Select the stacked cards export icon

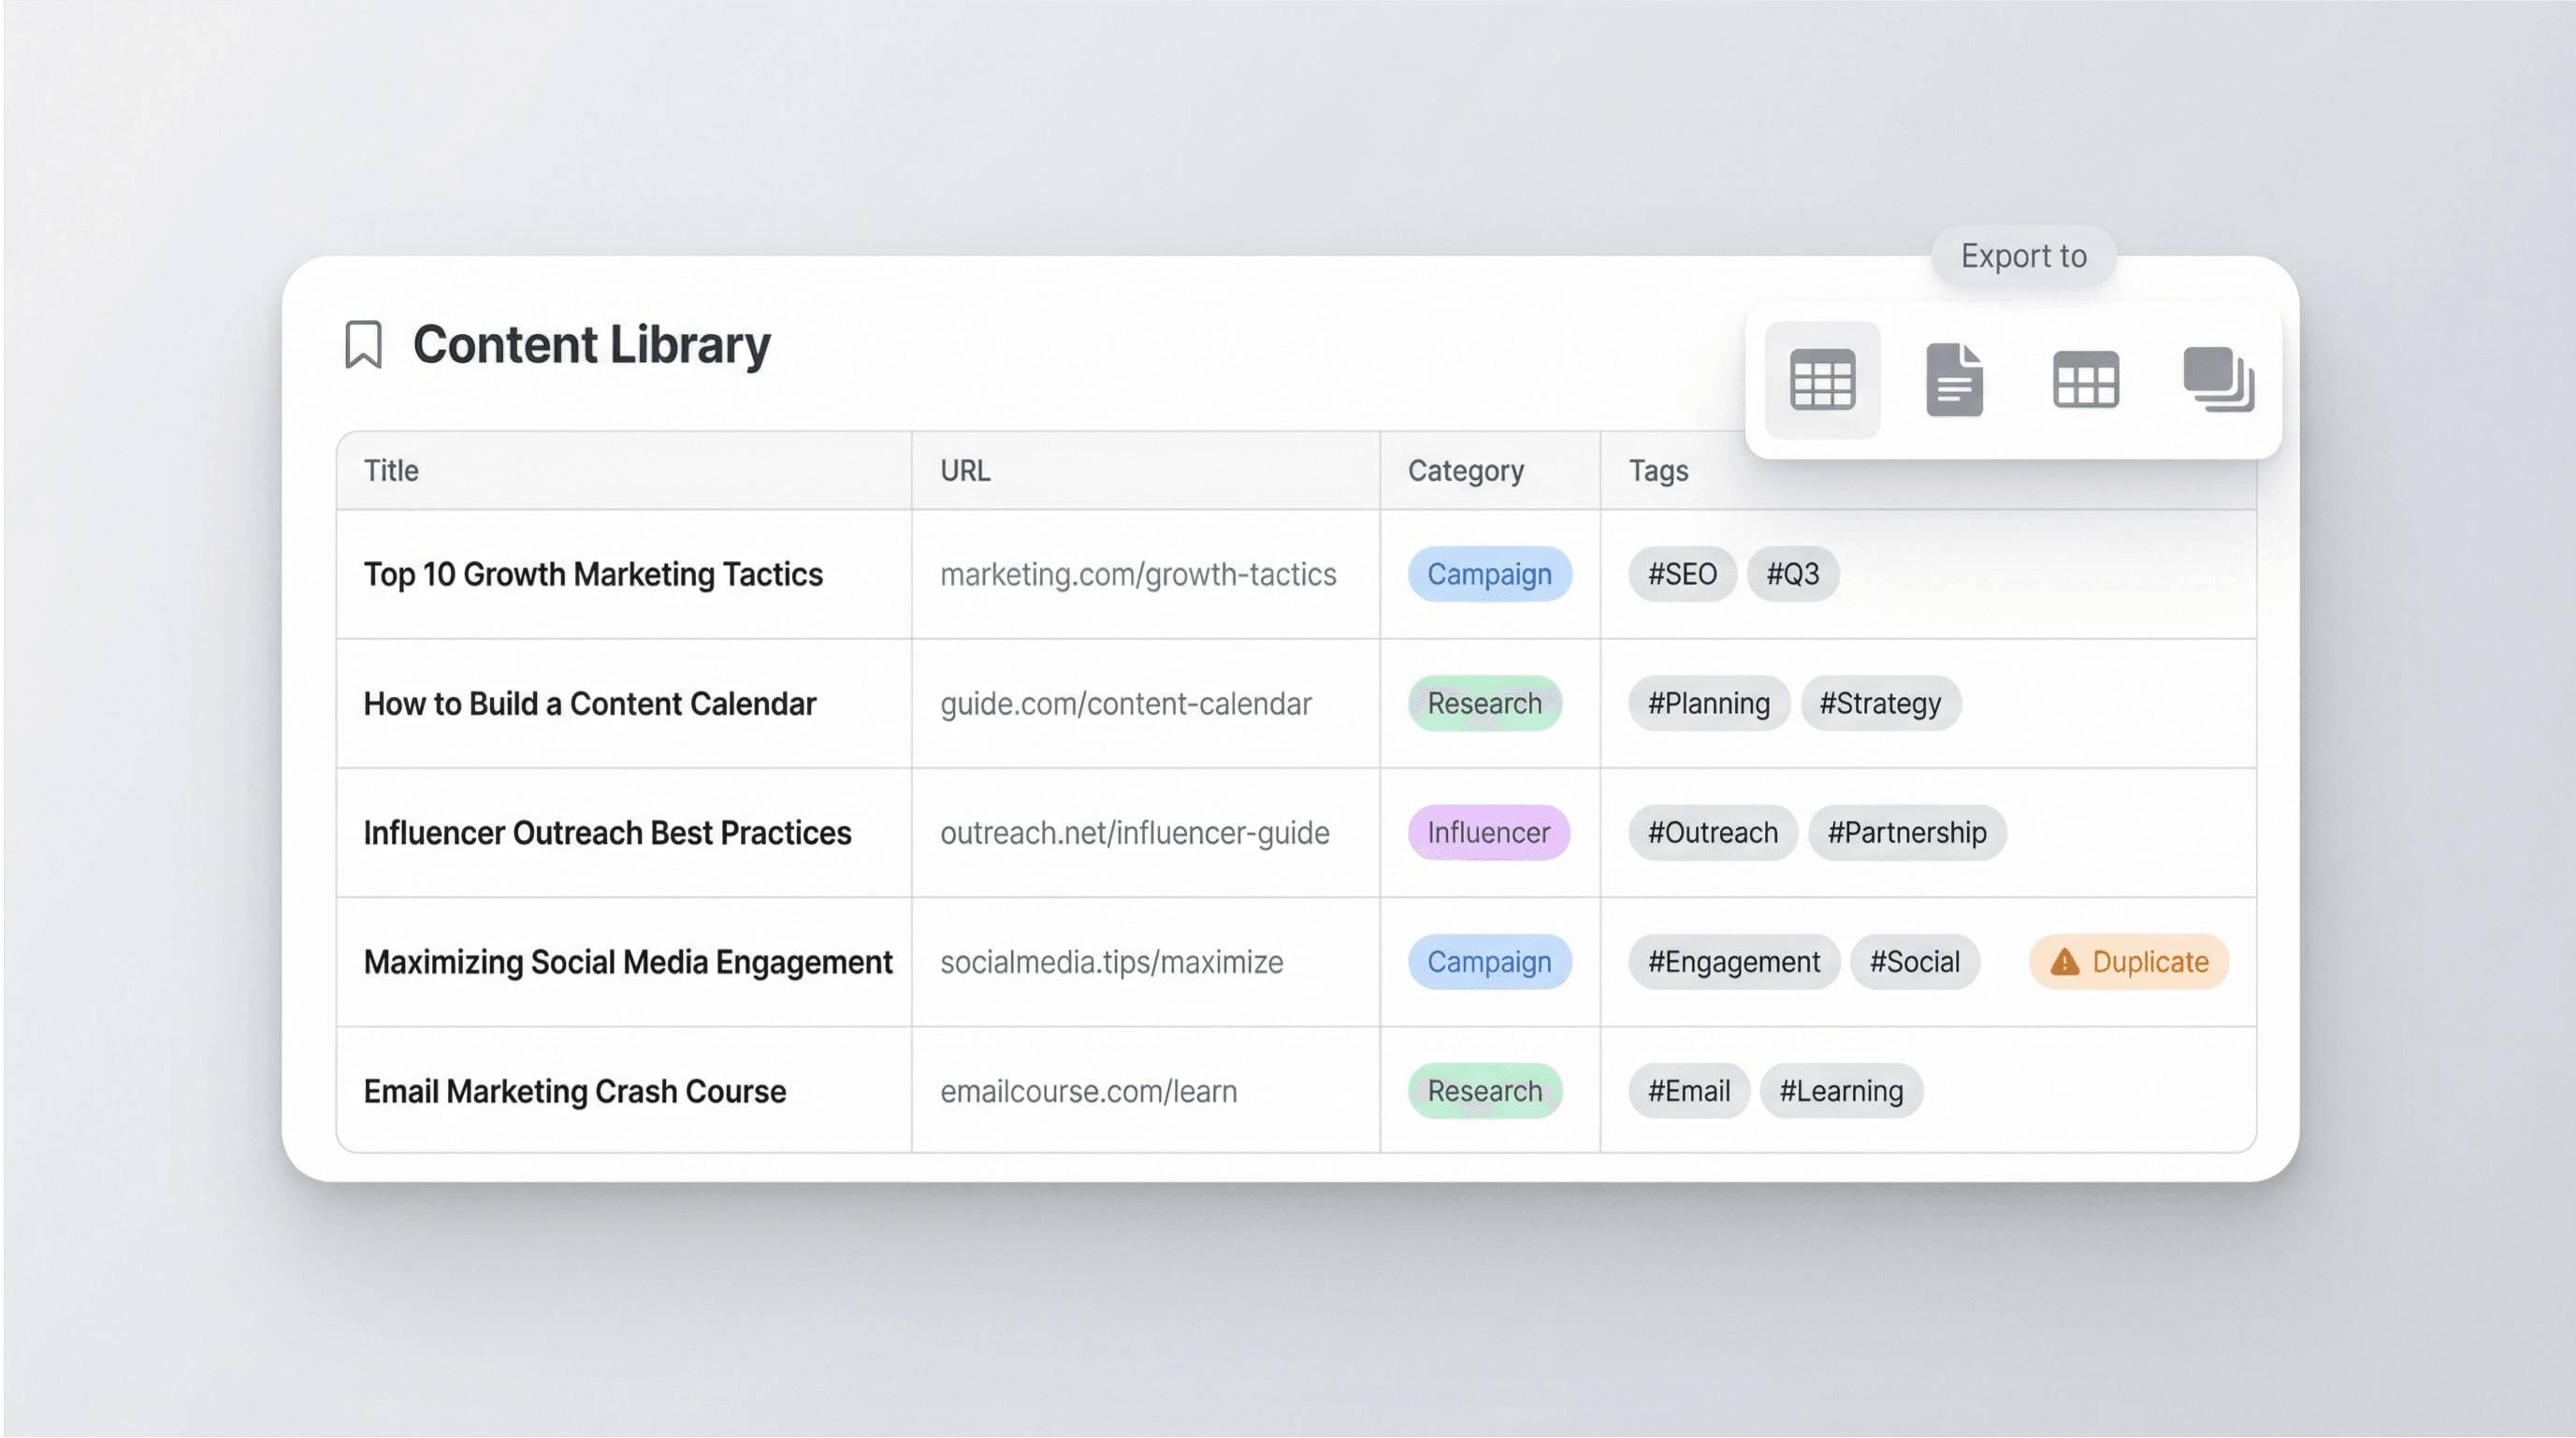click(x=2219, y=380)
